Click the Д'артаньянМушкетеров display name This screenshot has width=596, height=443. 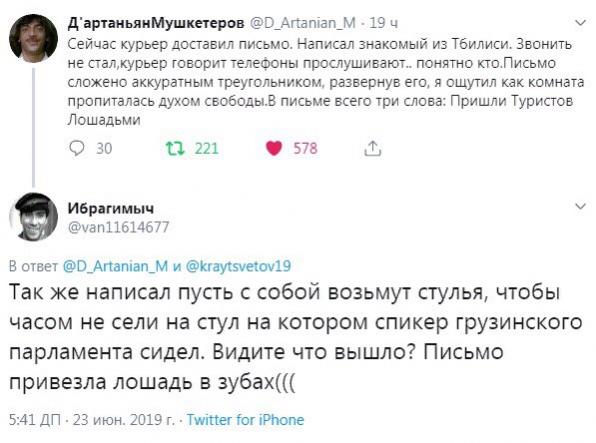[156, 23]
